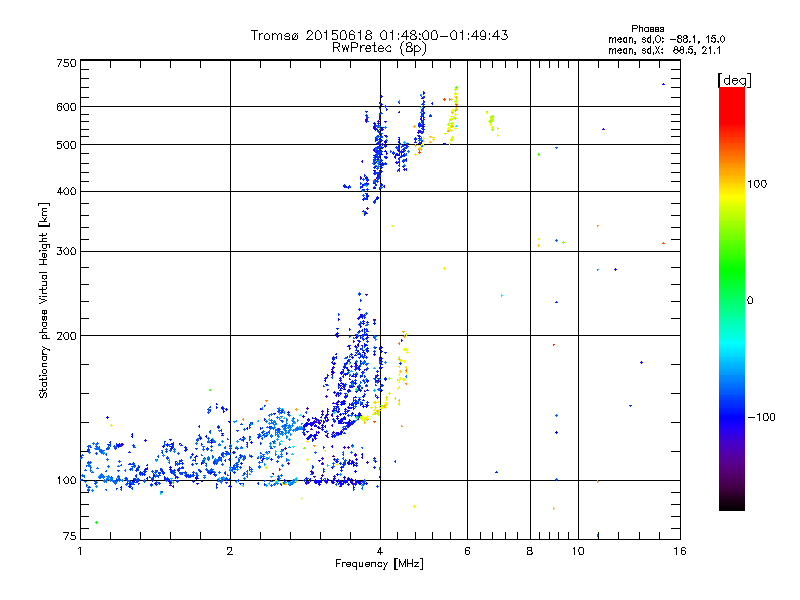
Task: Click the "4" frequency axis tick label
Action: tap(380, 551)
